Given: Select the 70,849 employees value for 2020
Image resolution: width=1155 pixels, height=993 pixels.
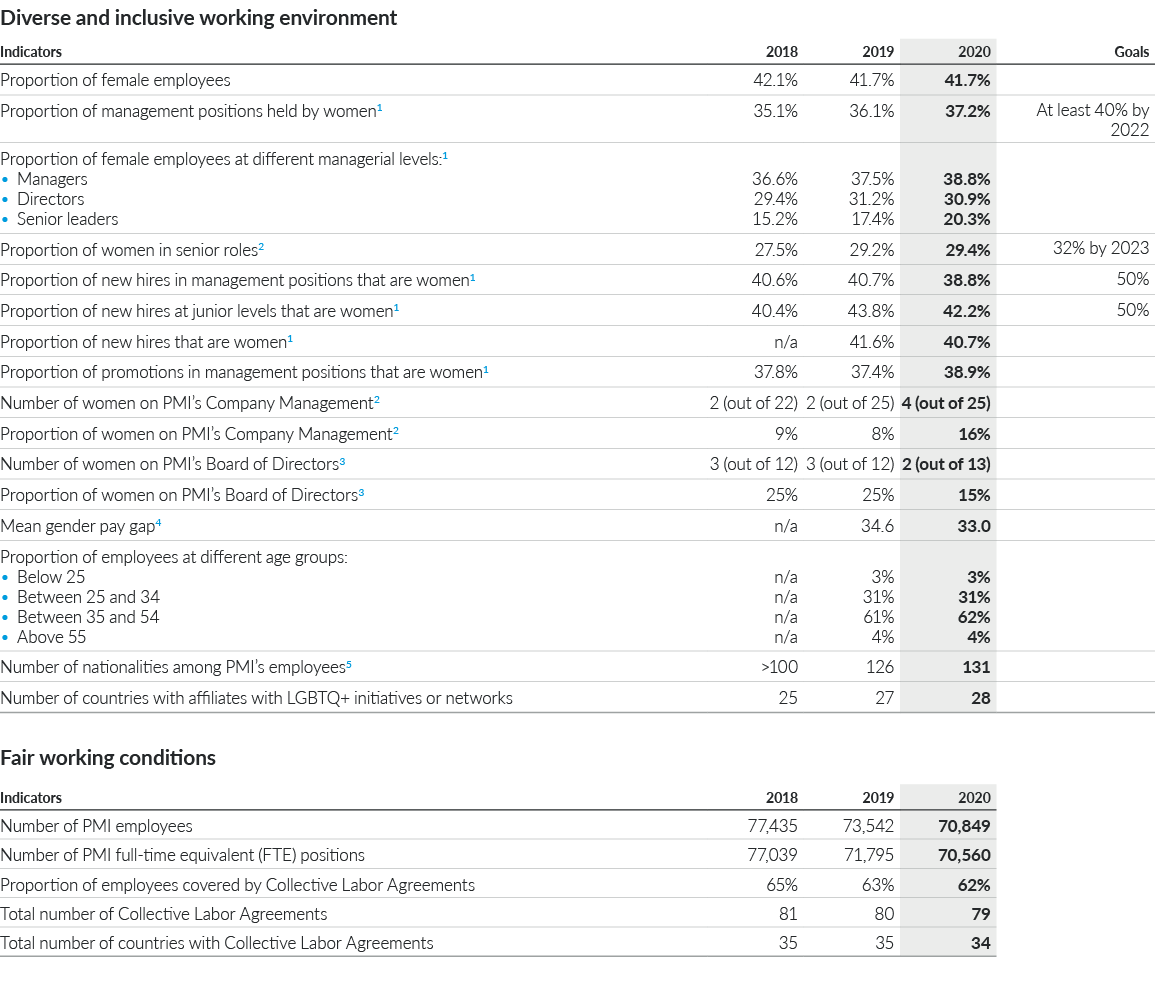Looking at the screenshot, I should pos(965,826).
